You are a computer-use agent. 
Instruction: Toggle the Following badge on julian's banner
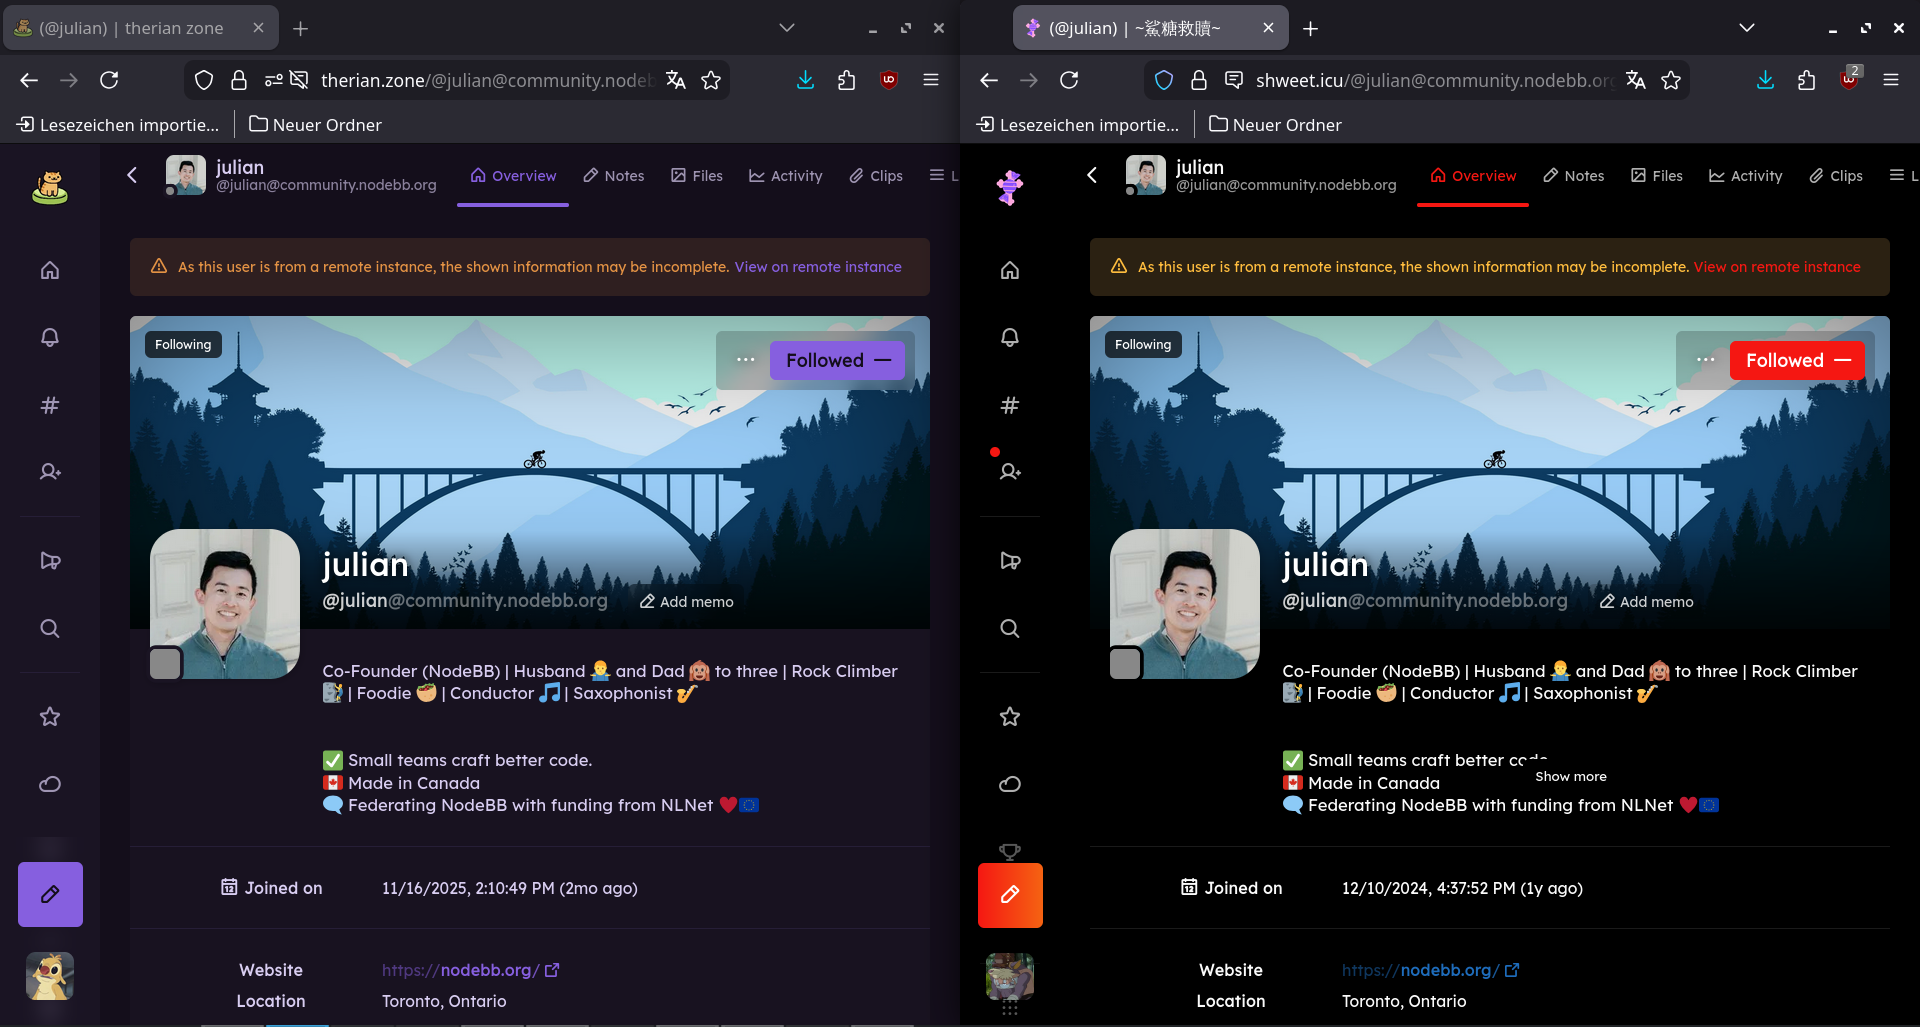1142,344
